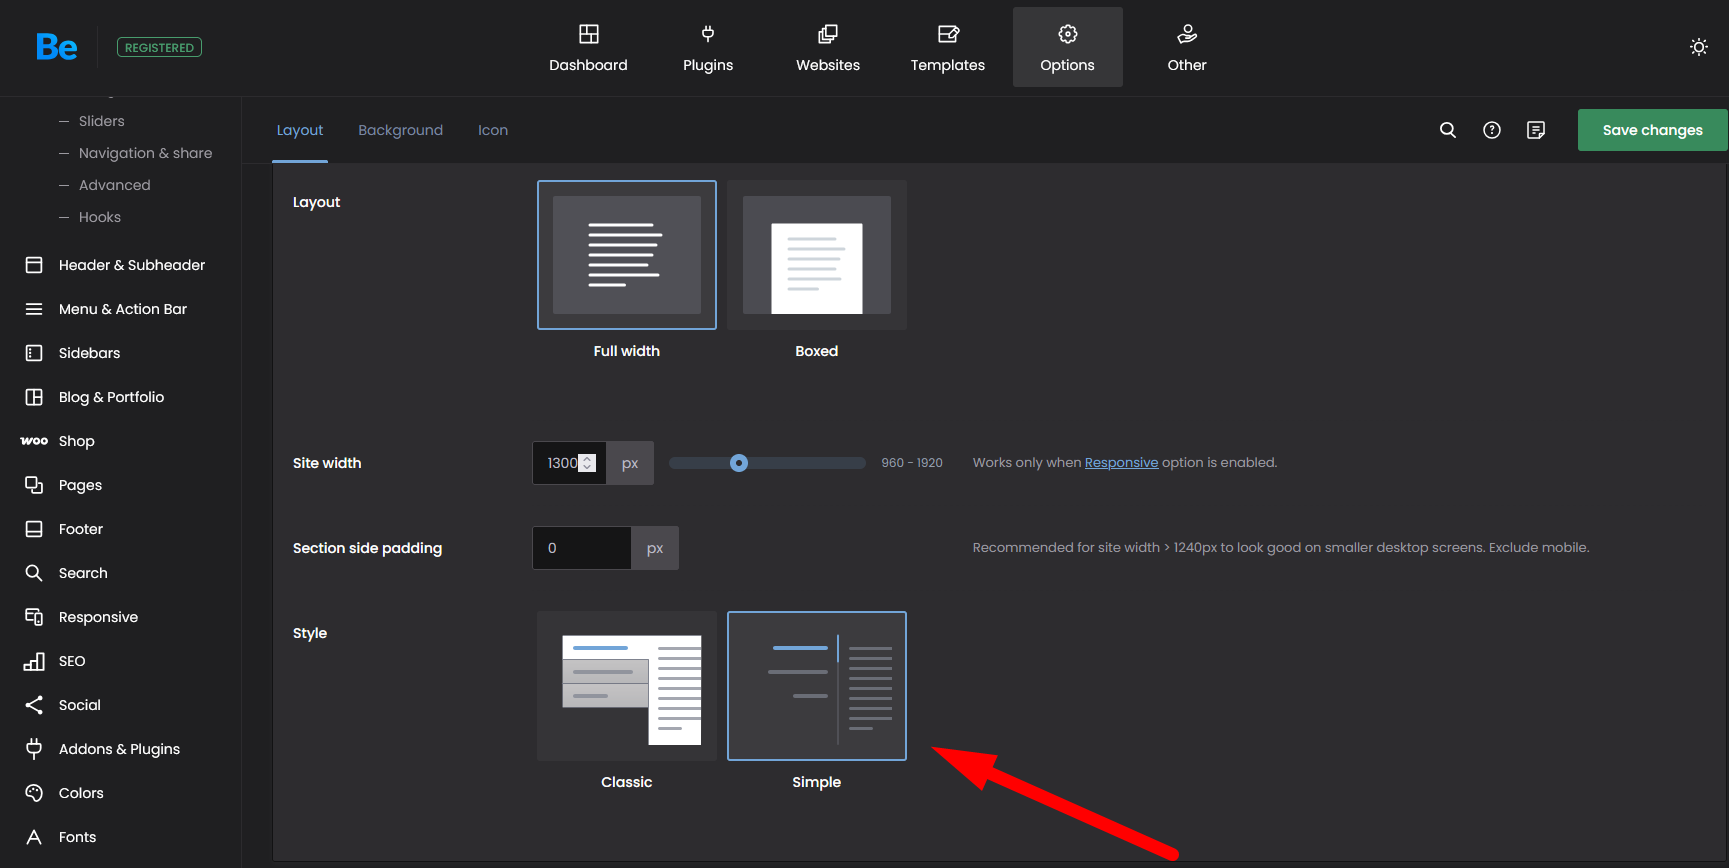This screenshot has width=1729, height=868.
Task: Toggle the light mode sun icon
Action: 1698,47
